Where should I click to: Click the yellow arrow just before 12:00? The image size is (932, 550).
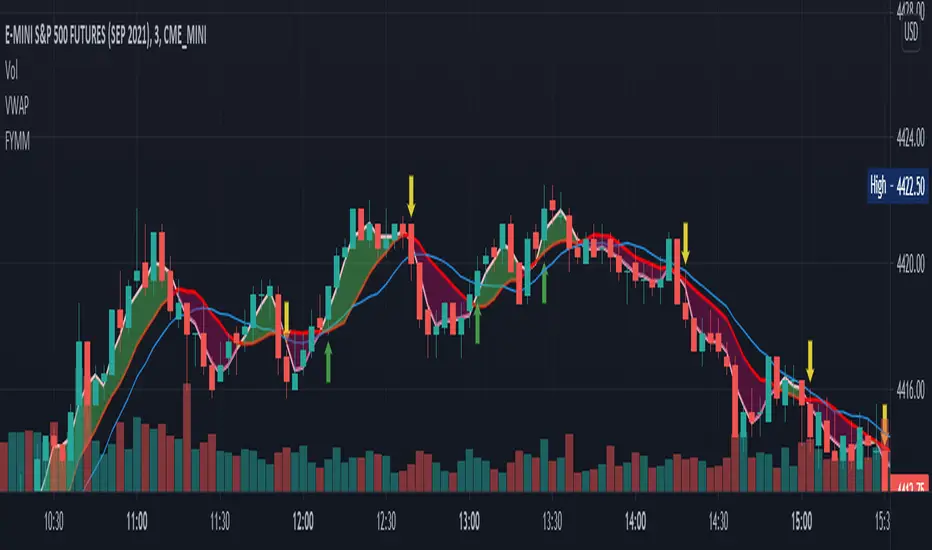click(287, 316)
